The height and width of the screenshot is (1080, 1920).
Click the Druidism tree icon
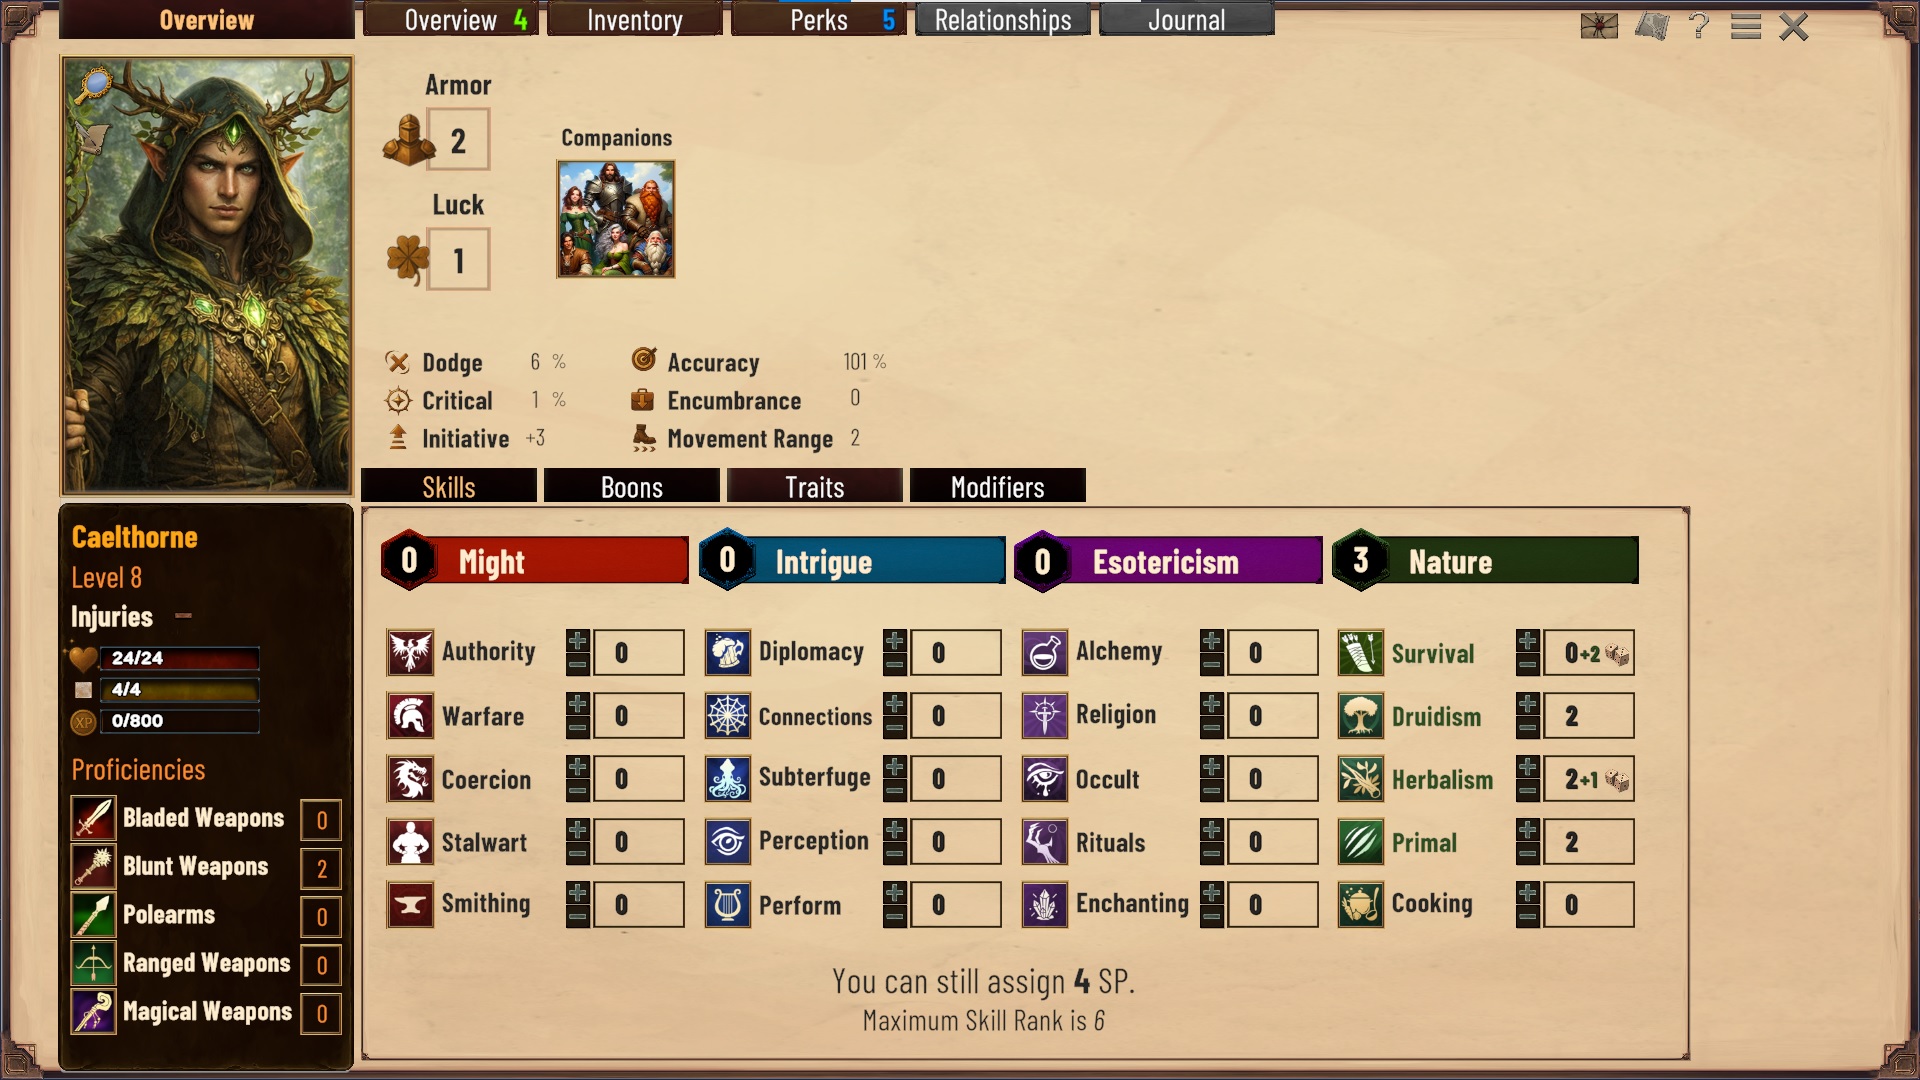[x=1360, y=716]
